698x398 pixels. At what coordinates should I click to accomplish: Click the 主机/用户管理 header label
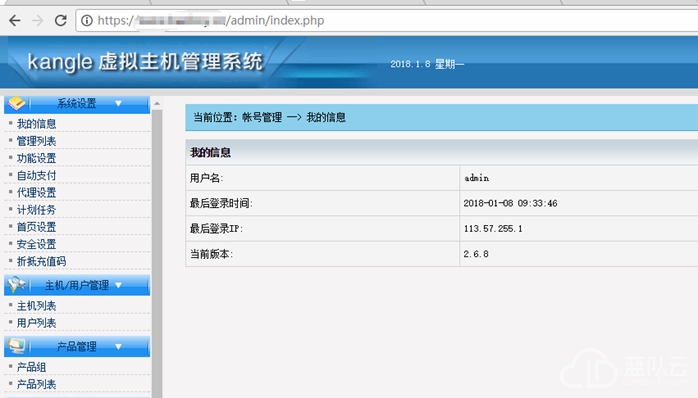click(77, 285)
